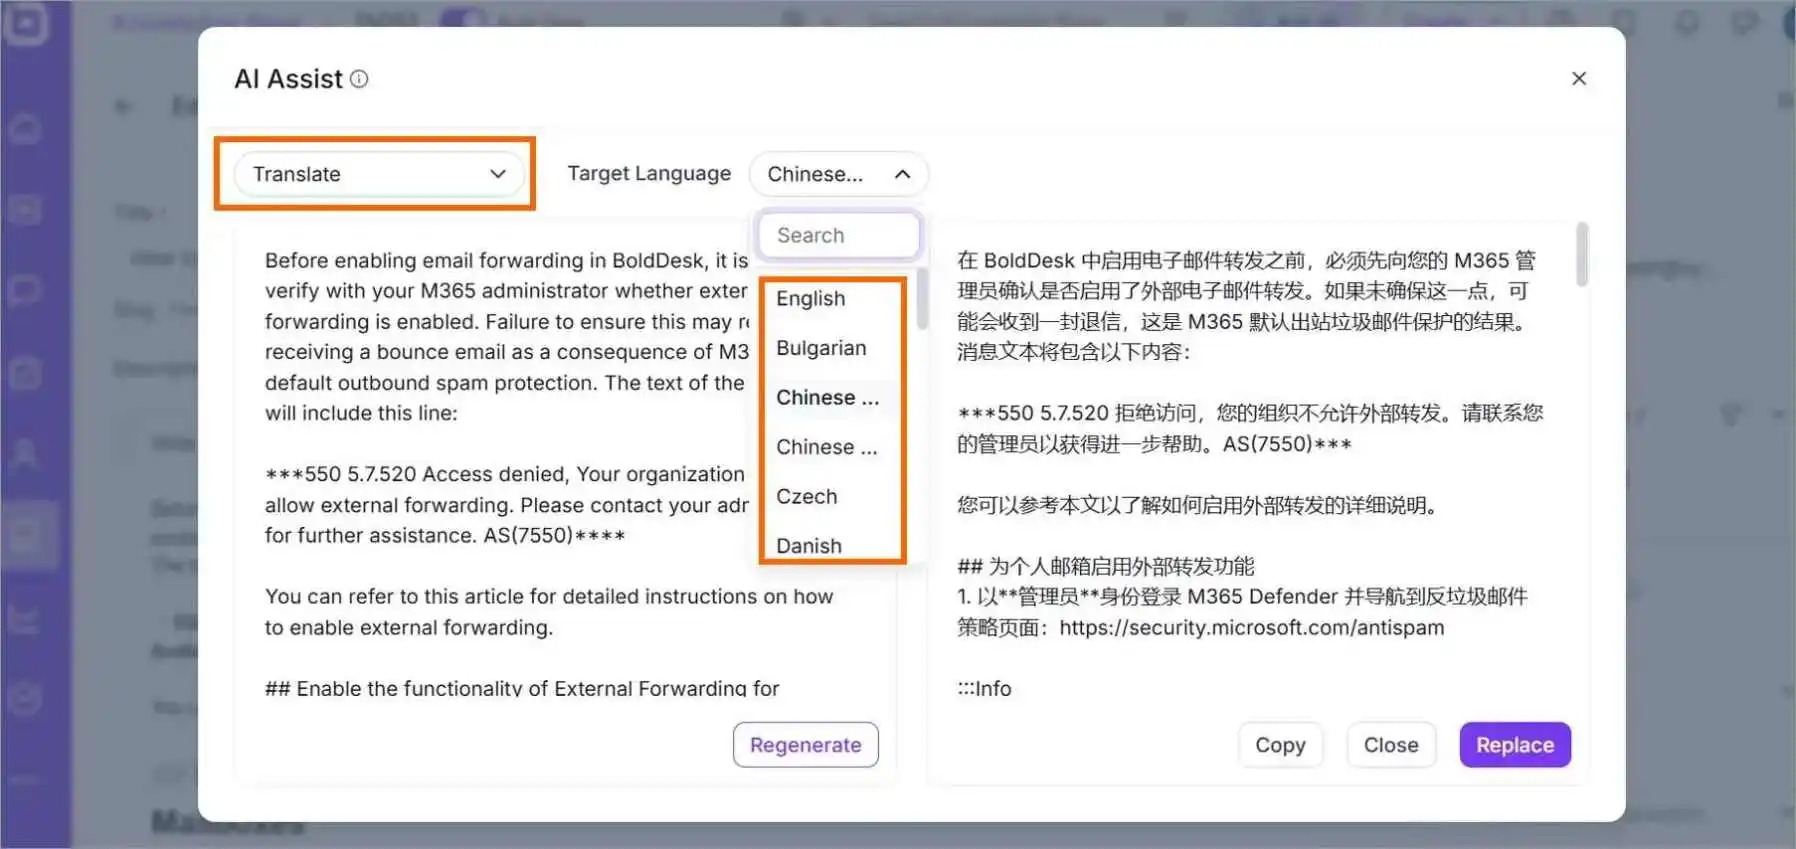Click the language list scrollbar
The height and width of the screenshot is (849, 1796).
click(922, 298)
